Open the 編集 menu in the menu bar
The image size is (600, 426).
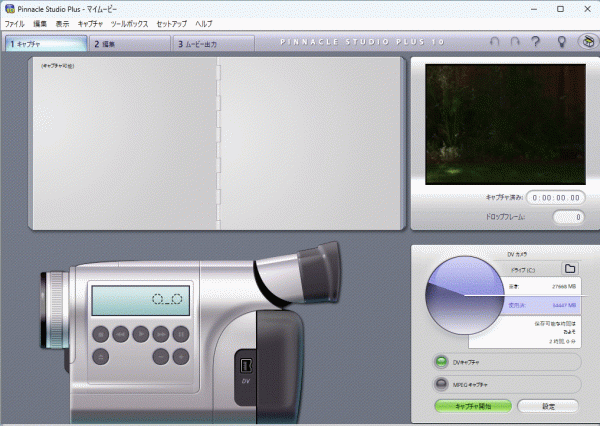pos(40,24)
